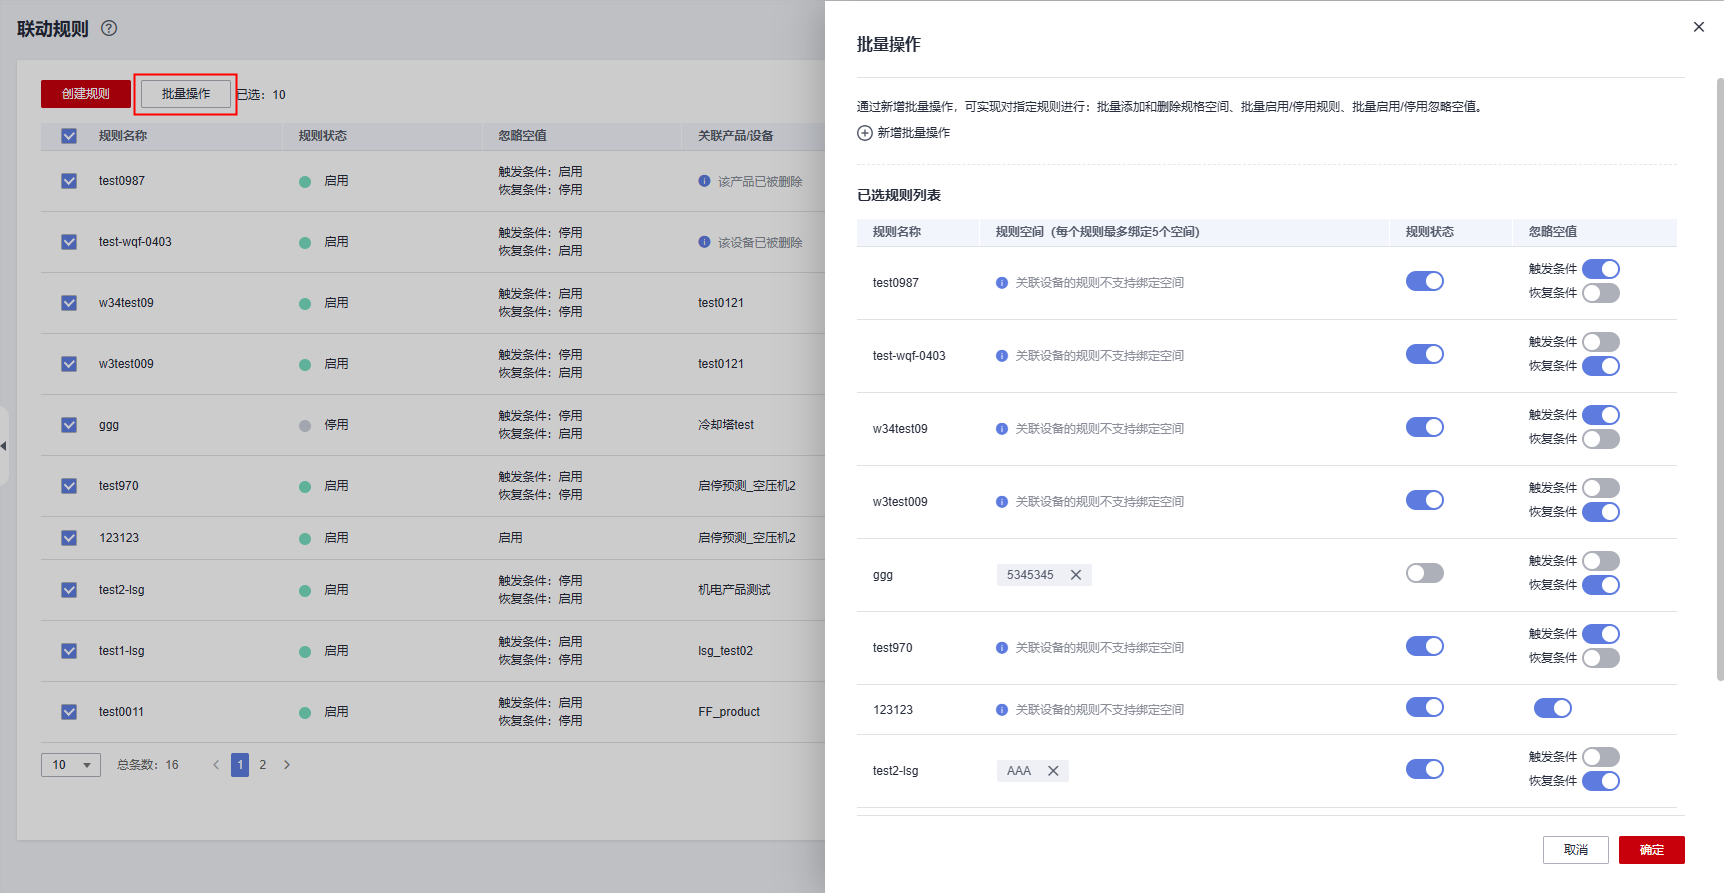1724x893 pixels.
Task: Go to page 2 in pagination
Action: click(263, 765)
